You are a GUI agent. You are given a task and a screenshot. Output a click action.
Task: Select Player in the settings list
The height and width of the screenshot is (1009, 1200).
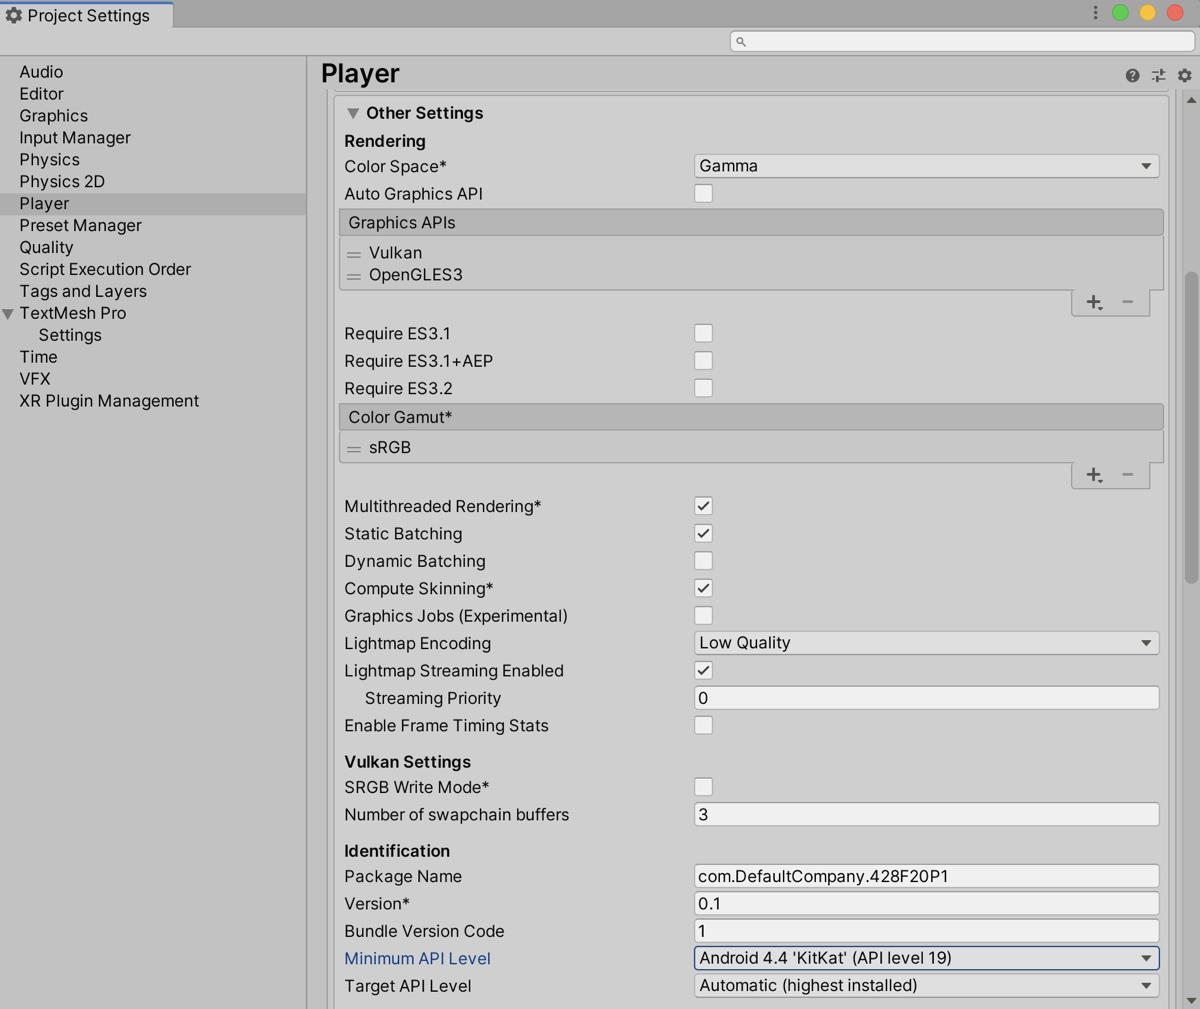tap(153, 204)
